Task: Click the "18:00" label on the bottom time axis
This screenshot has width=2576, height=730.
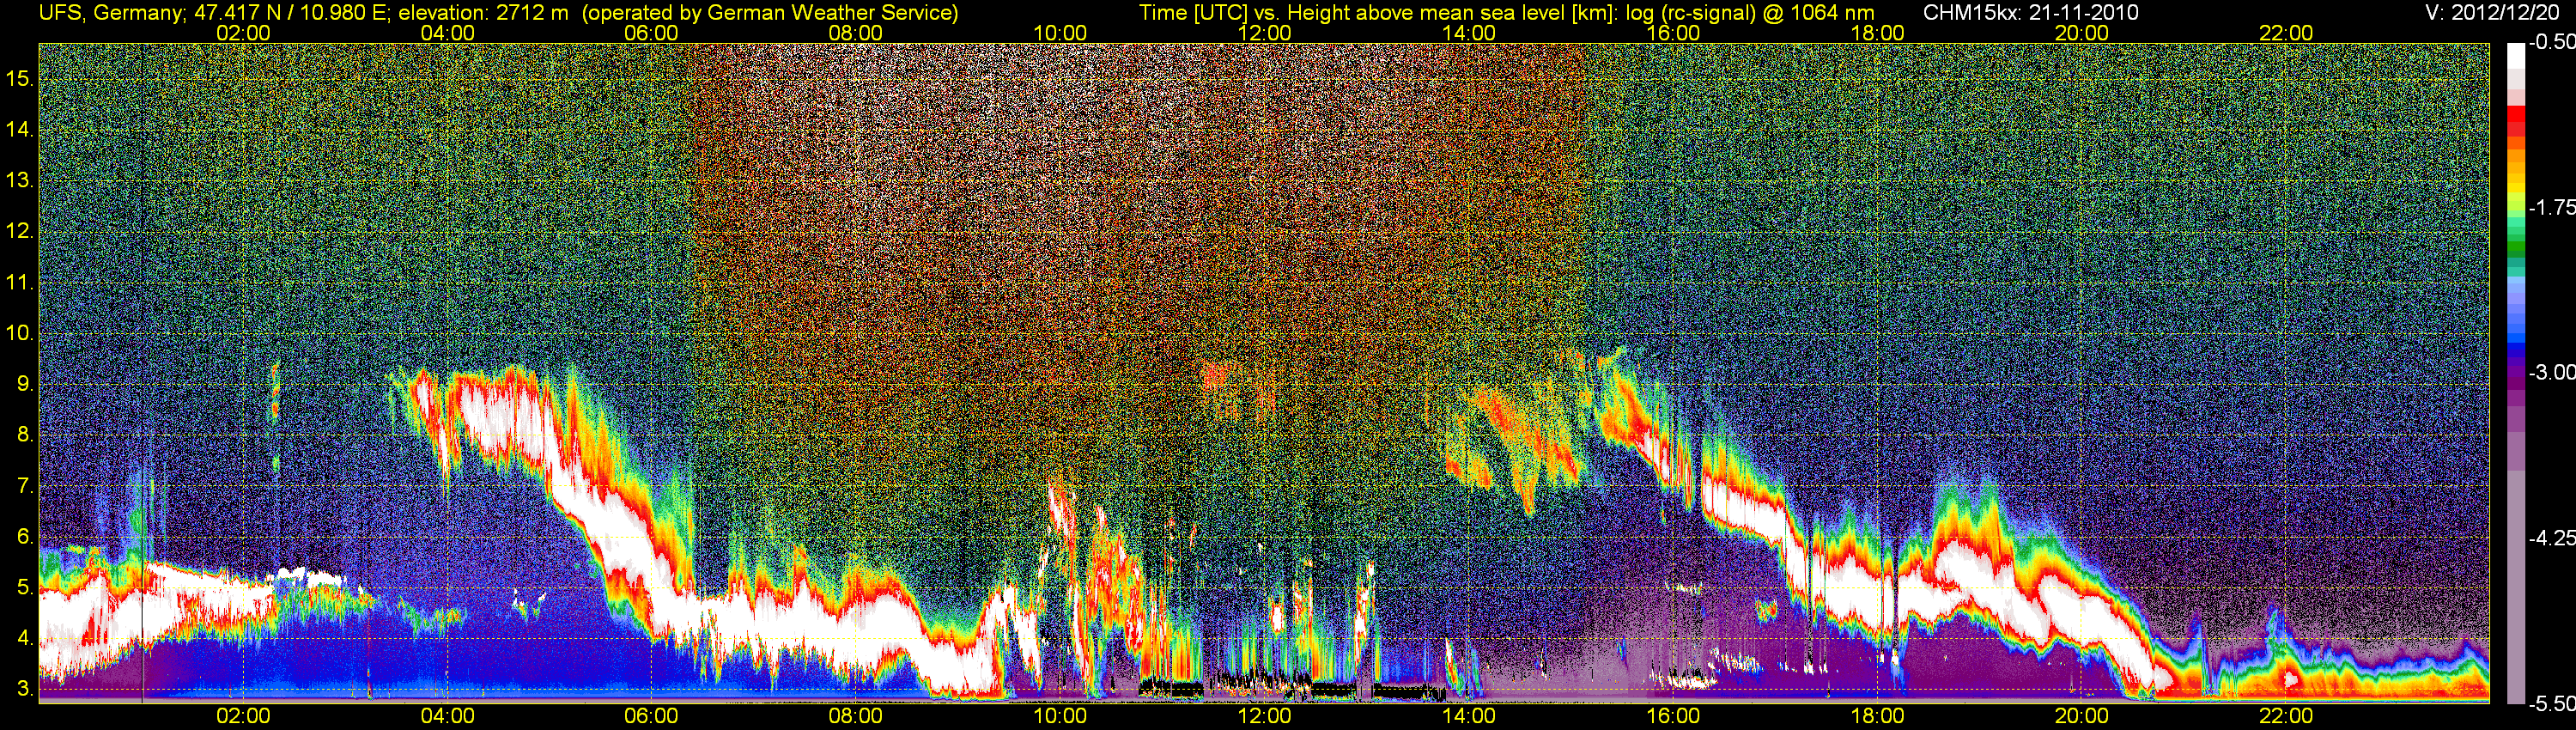Action: 1877,716
